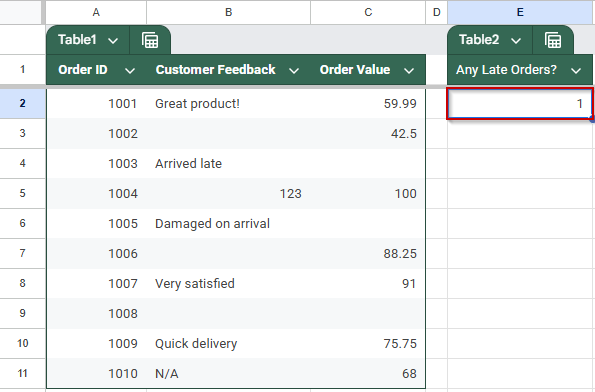The width and height of the screenshot is (595, 392).
Task: Expand the Table2 name dropdown
Action: point(516,40)
